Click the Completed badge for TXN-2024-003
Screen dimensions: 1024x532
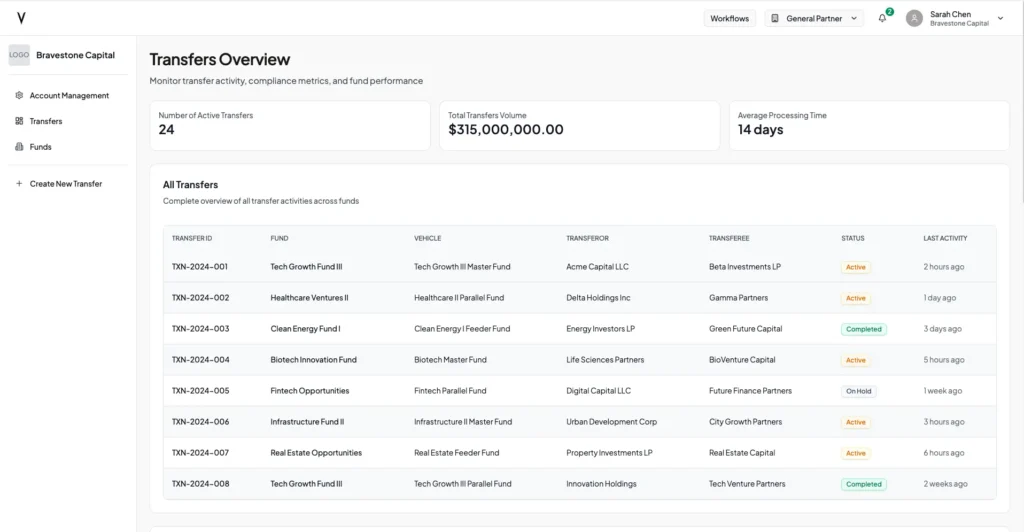point(863,329)
